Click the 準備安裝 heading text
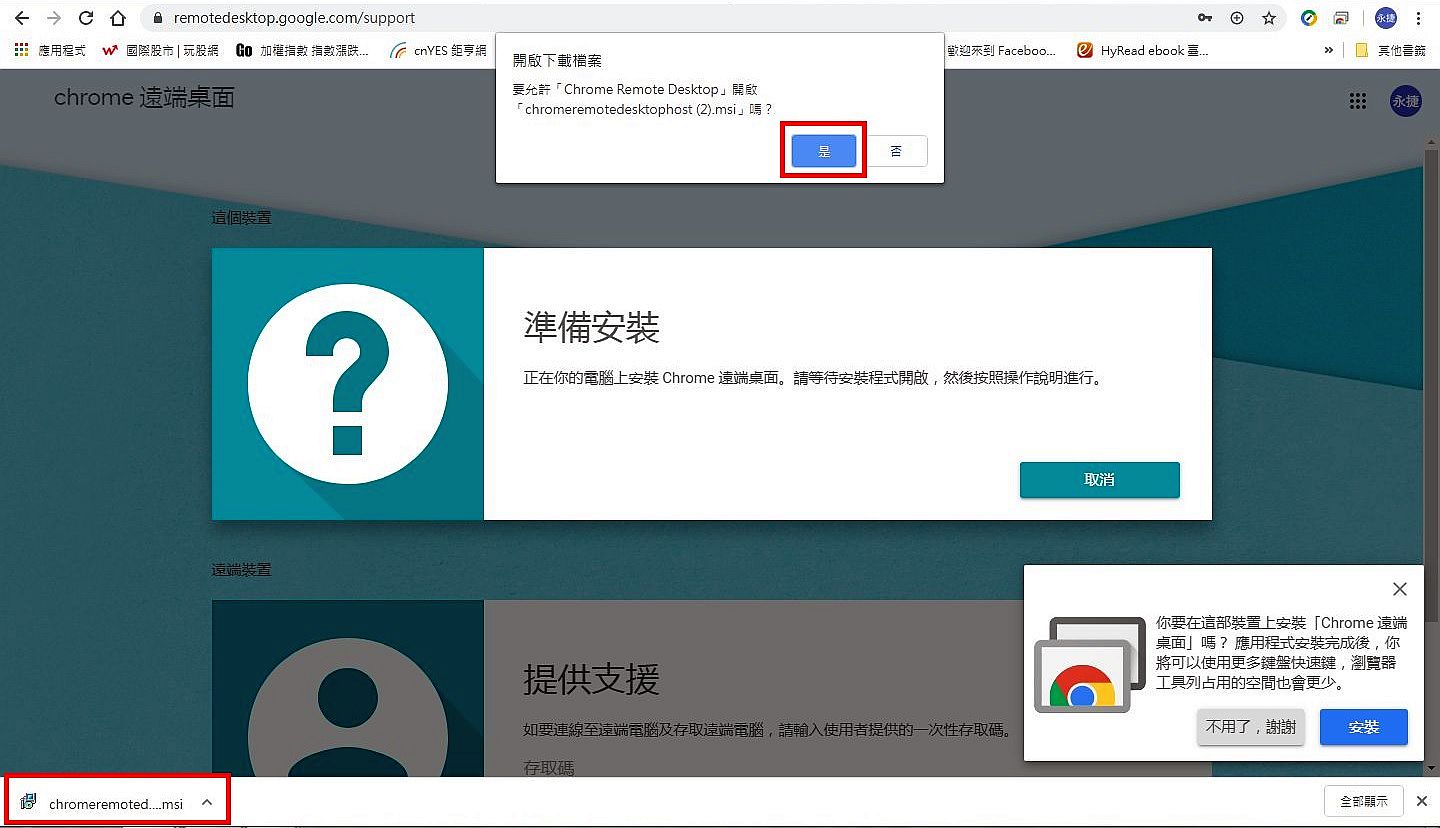1440x828 pixels. (592, 327)
